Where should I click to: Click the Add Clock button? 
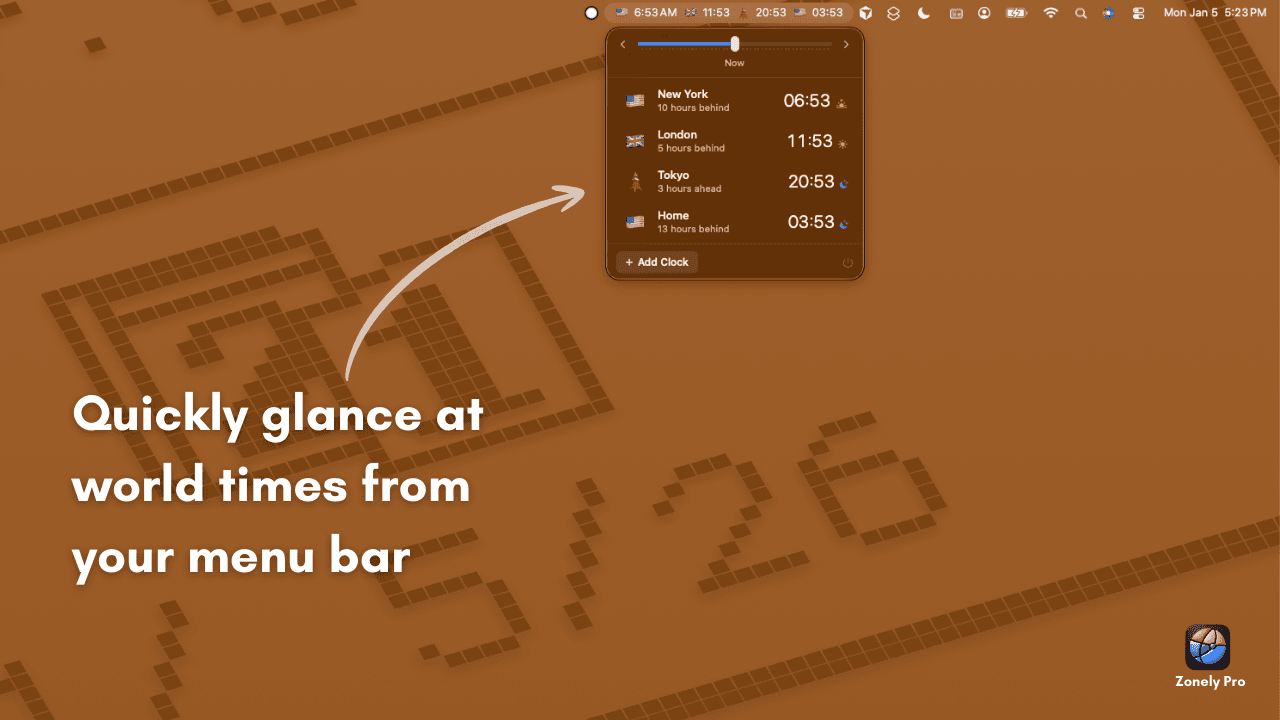[x=656, y=262]
